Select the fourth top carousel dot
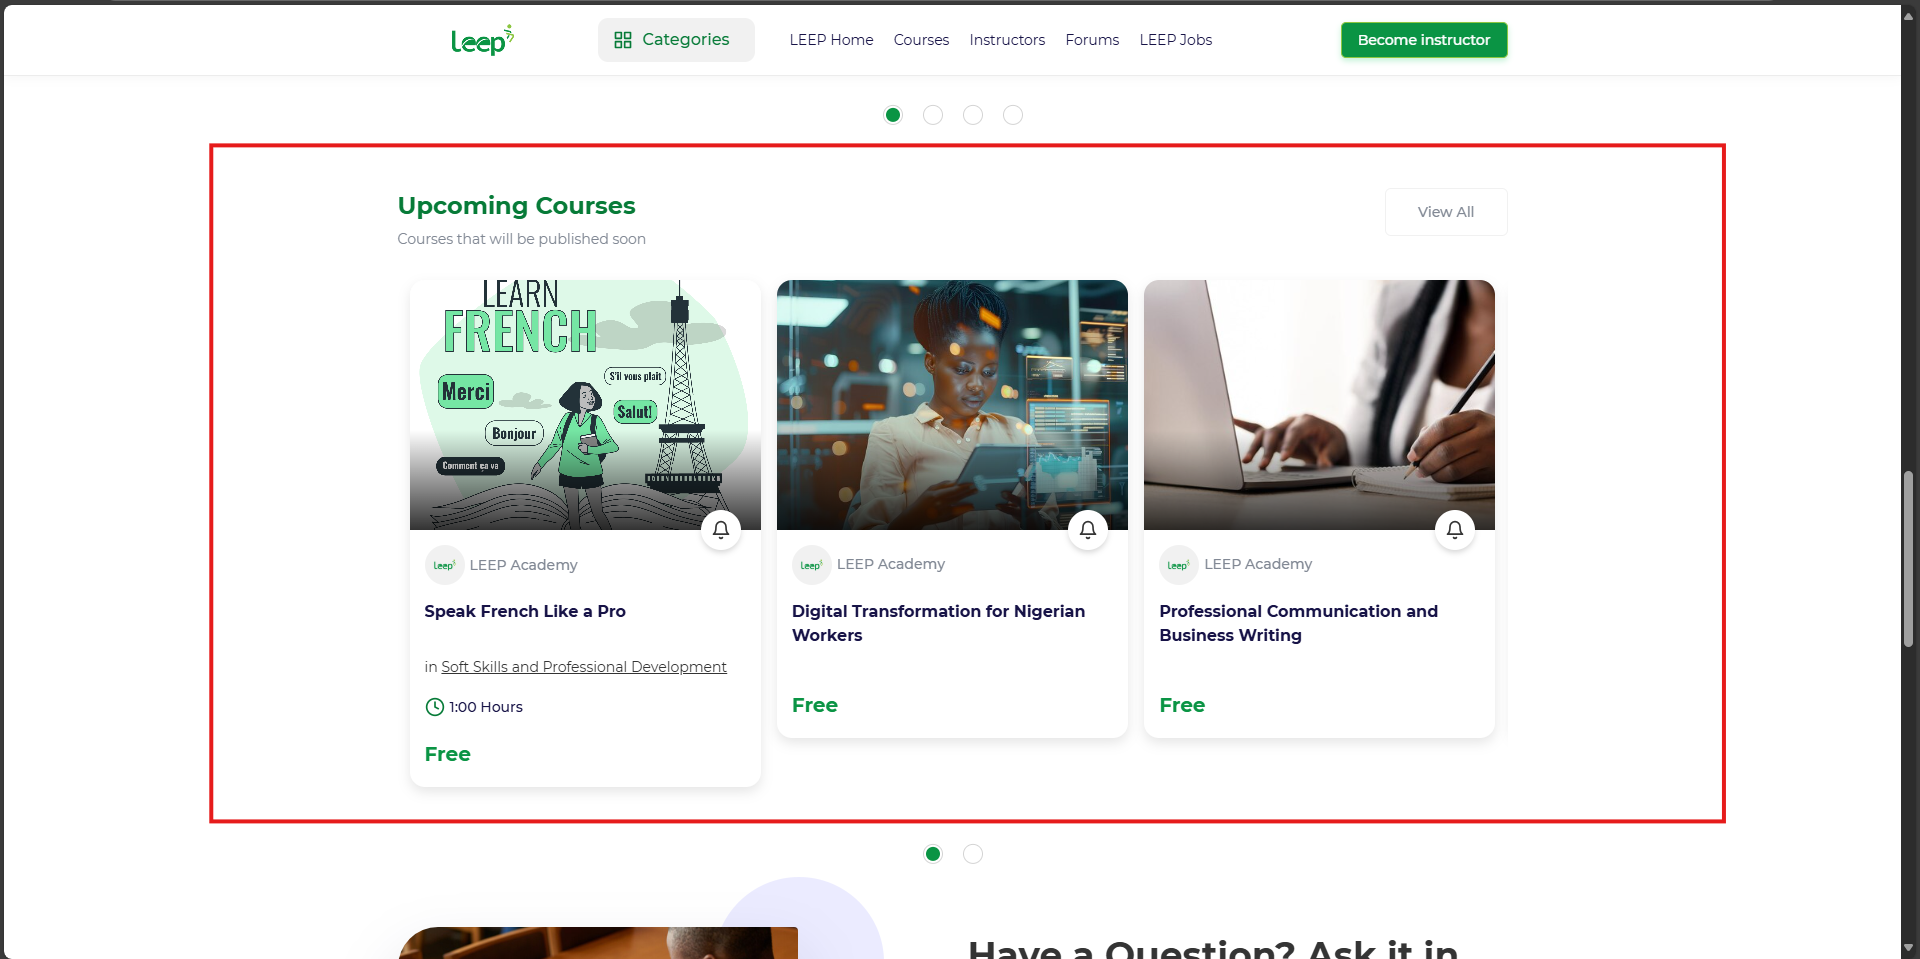1920x959 pixels. tap(1013, 115)
